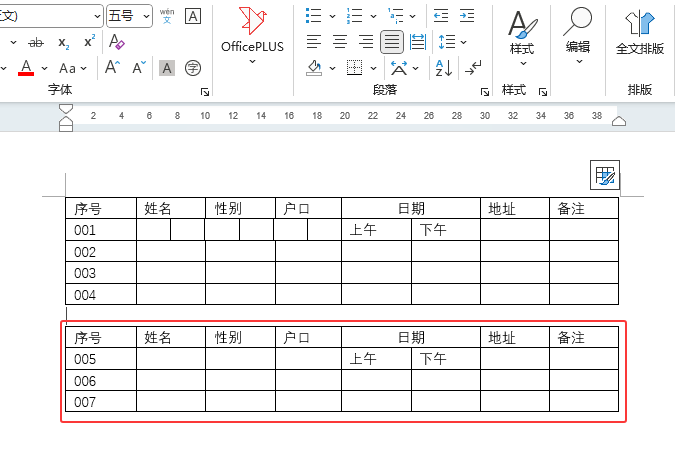Open the borders dropdown arrow
Image resolution: width=675 pixels, height=476 pixels.
373,68
